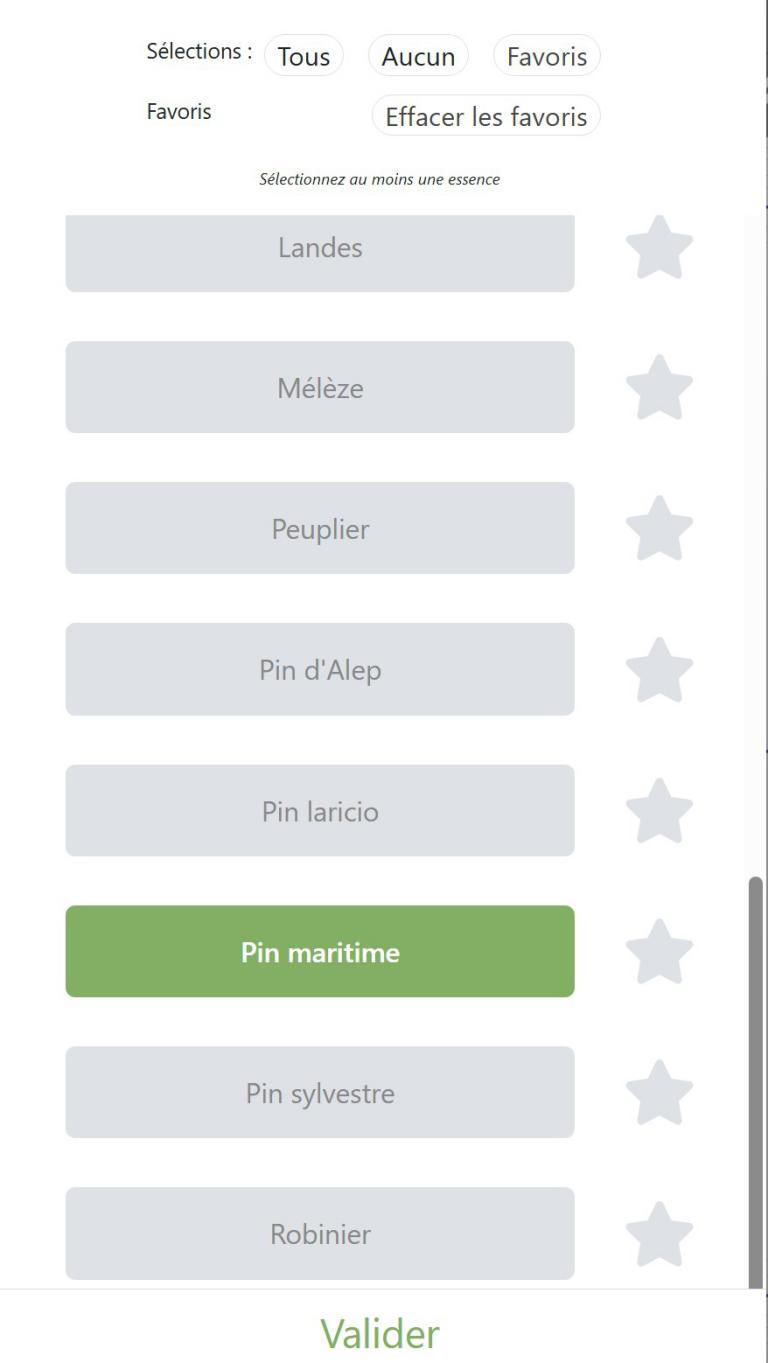Star the Peuplier essence
This screenshot has height=1363, width=768.
pos(659,528)
